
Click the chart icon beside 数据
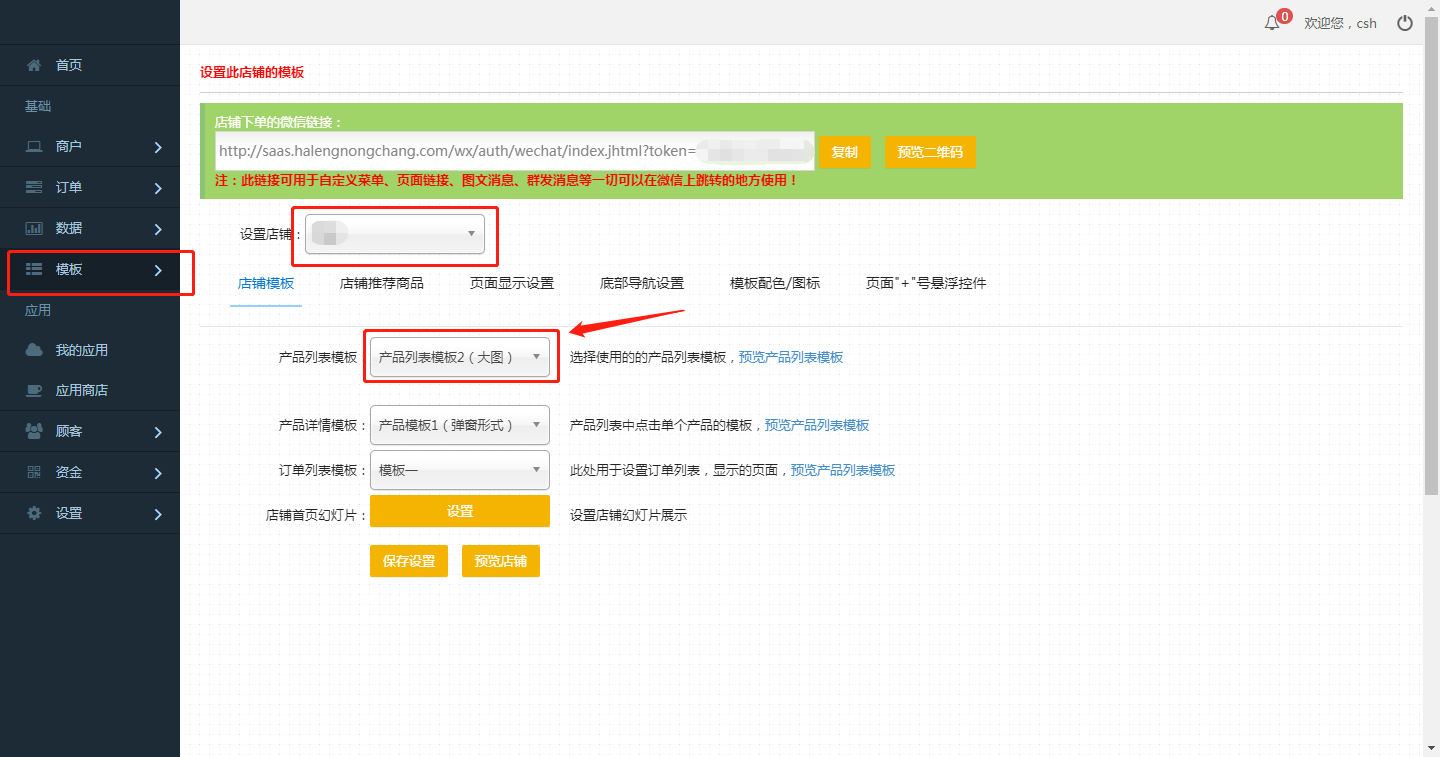(34, 228)
